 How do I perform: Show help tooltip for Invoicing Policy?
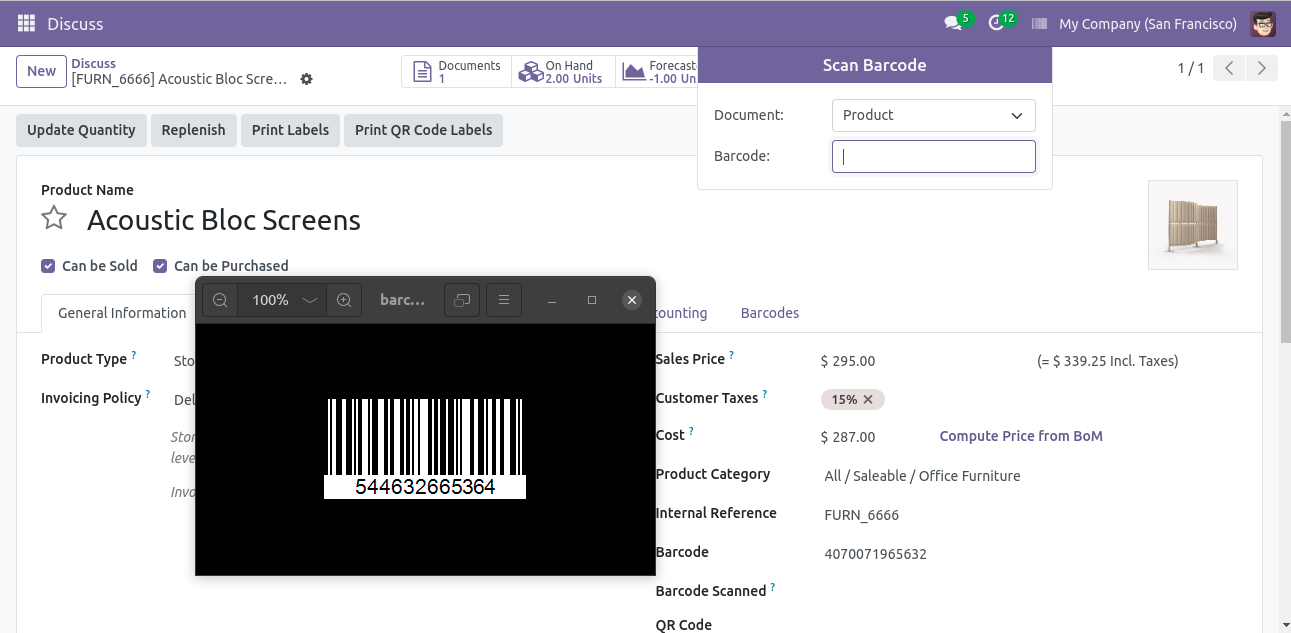pos(148,394)
